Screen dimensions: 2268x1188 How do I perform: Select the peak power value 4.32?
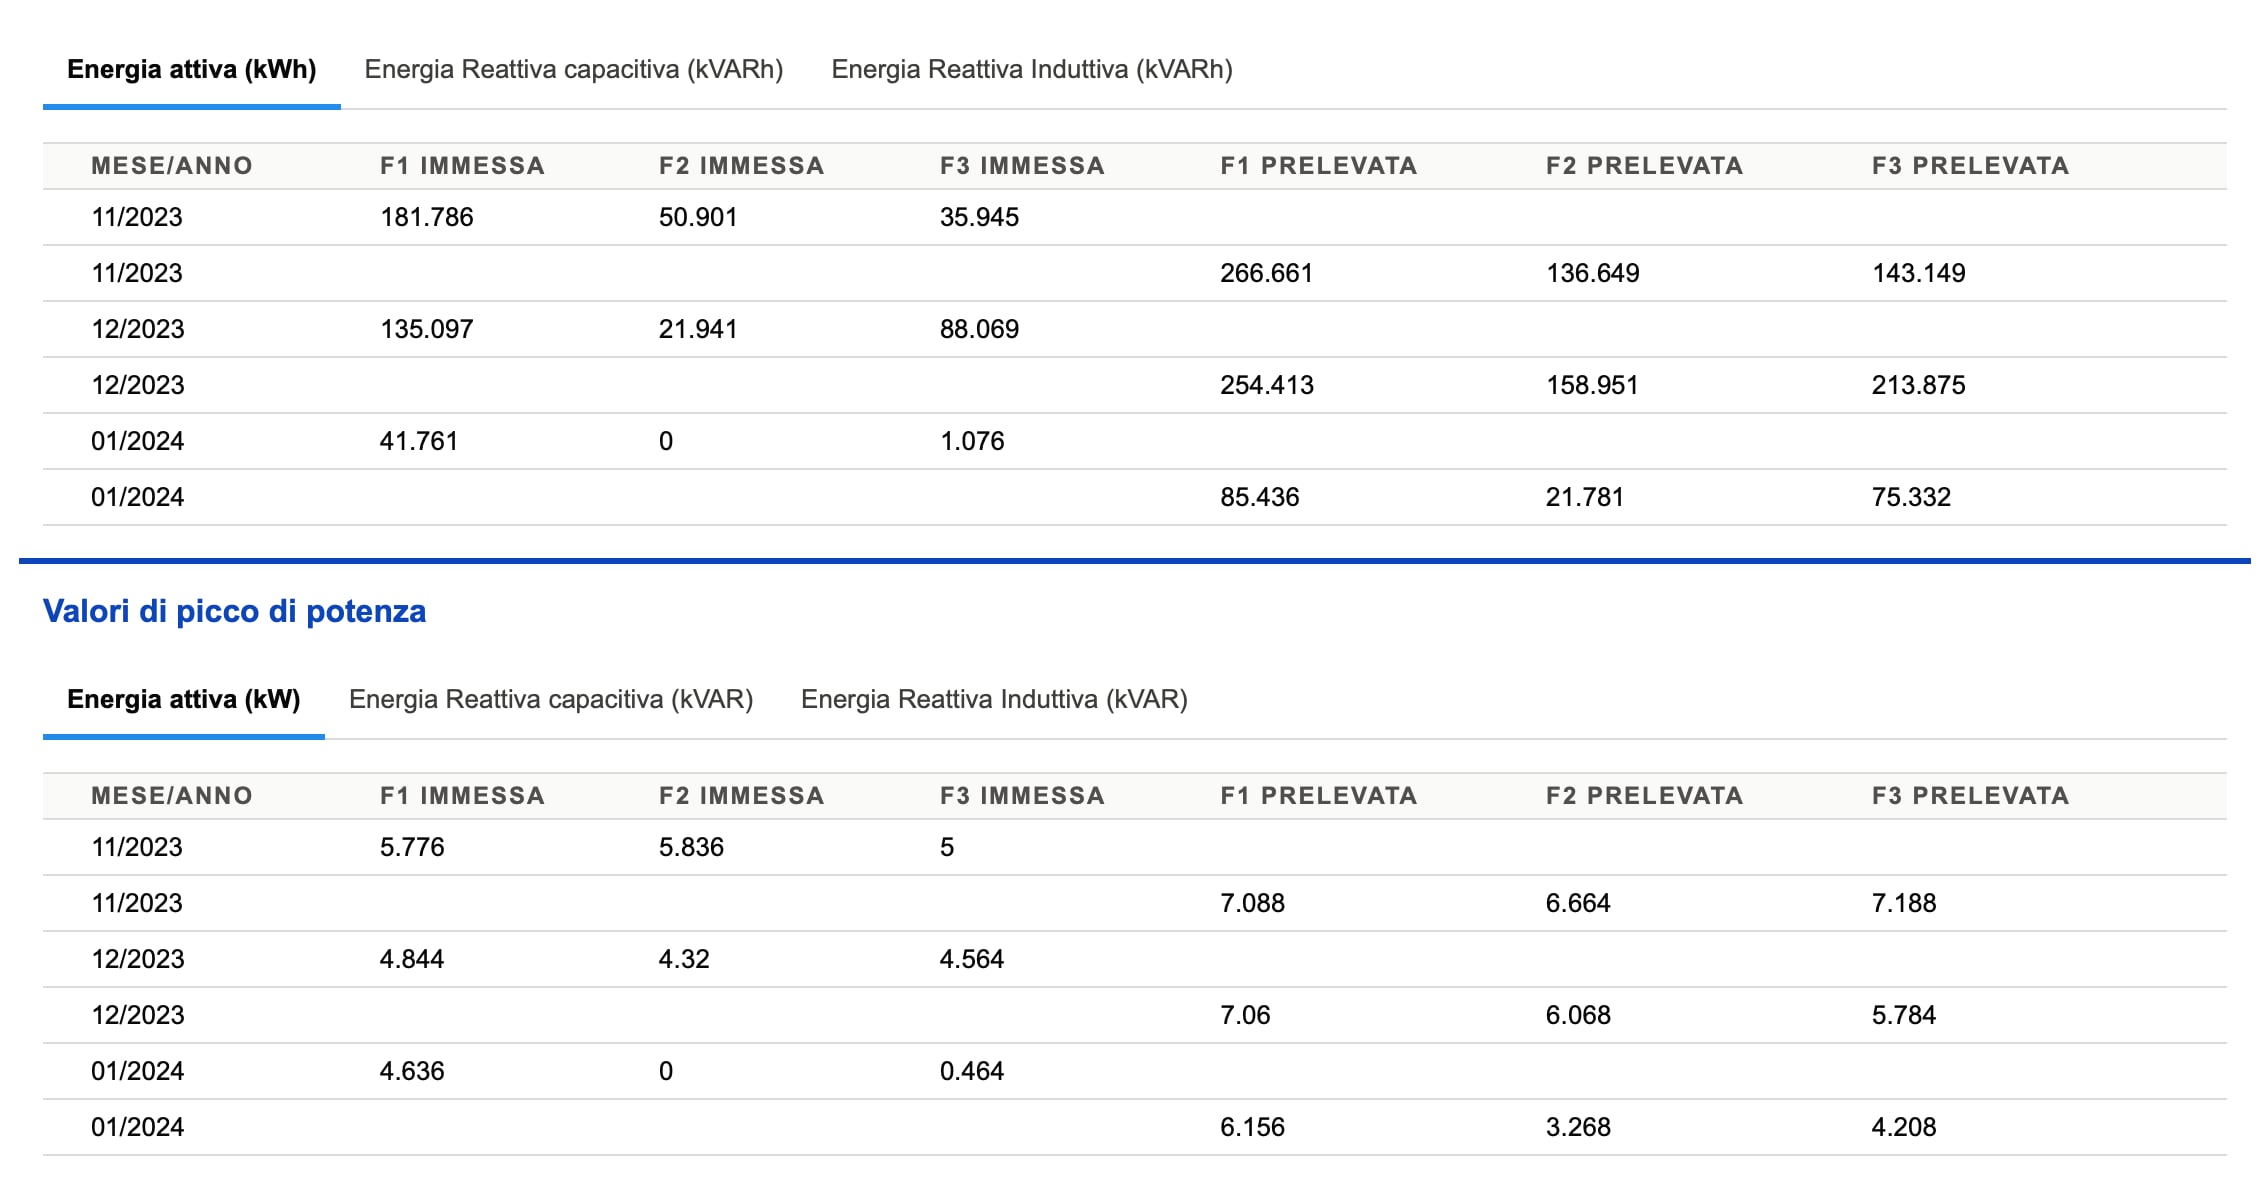point(684,959)
